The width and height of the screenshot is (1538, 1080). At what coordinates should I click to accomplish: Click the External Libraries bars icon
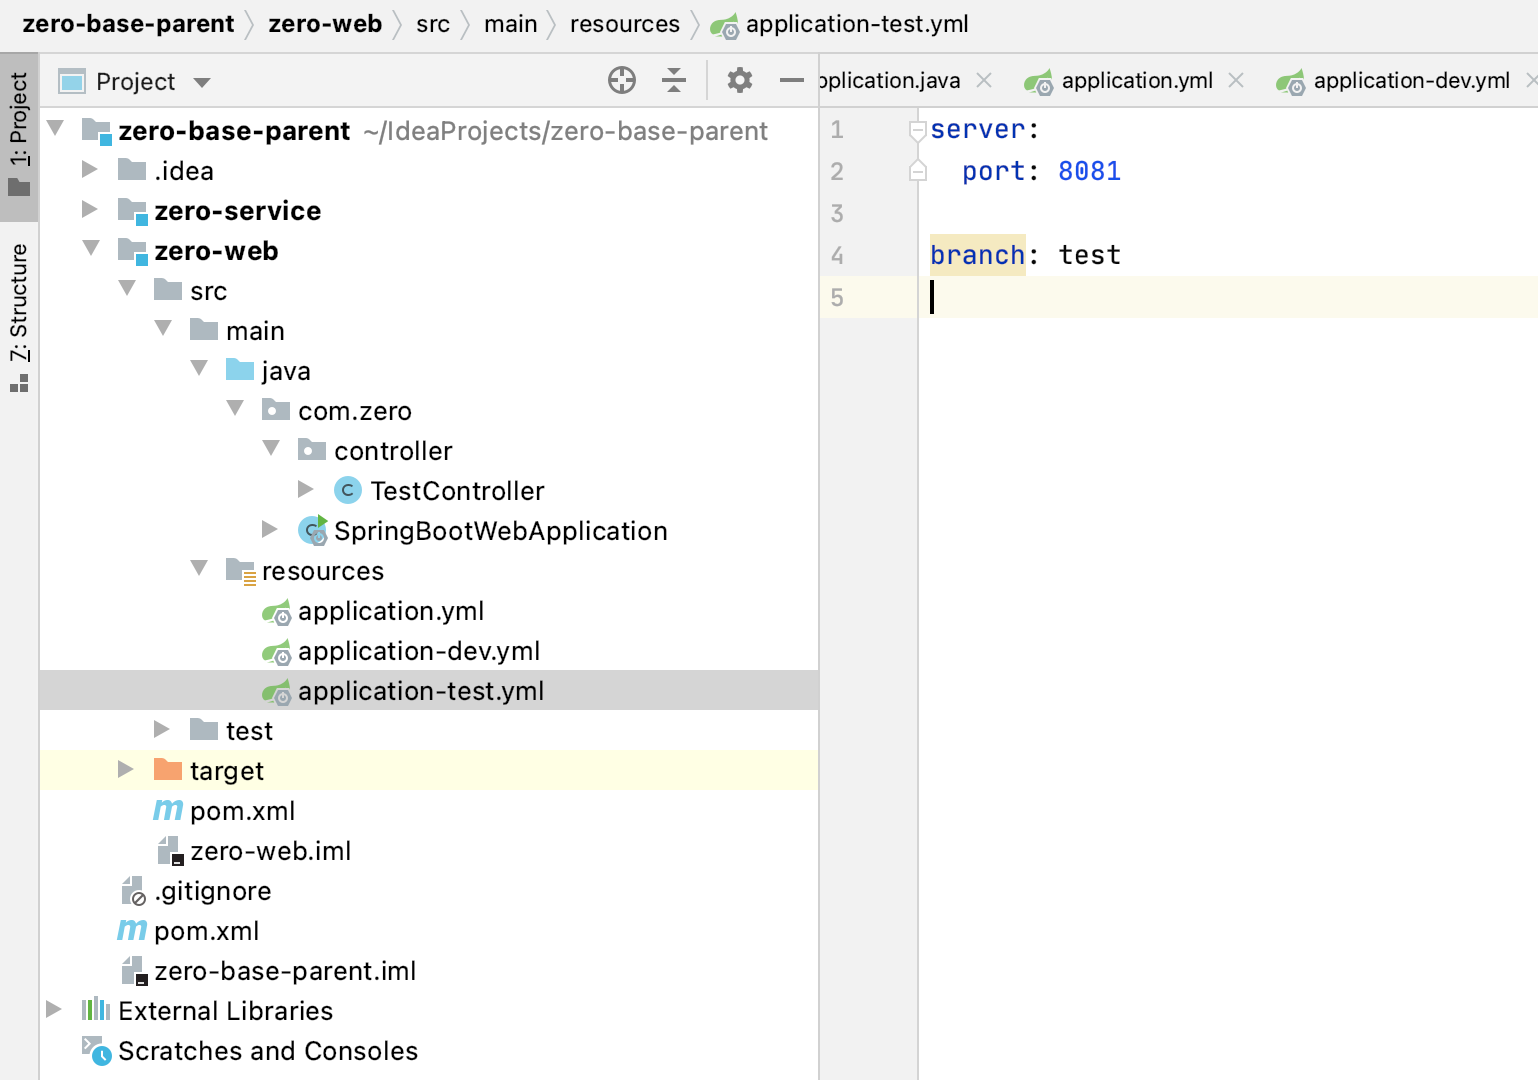click(x=96, y=1009)
